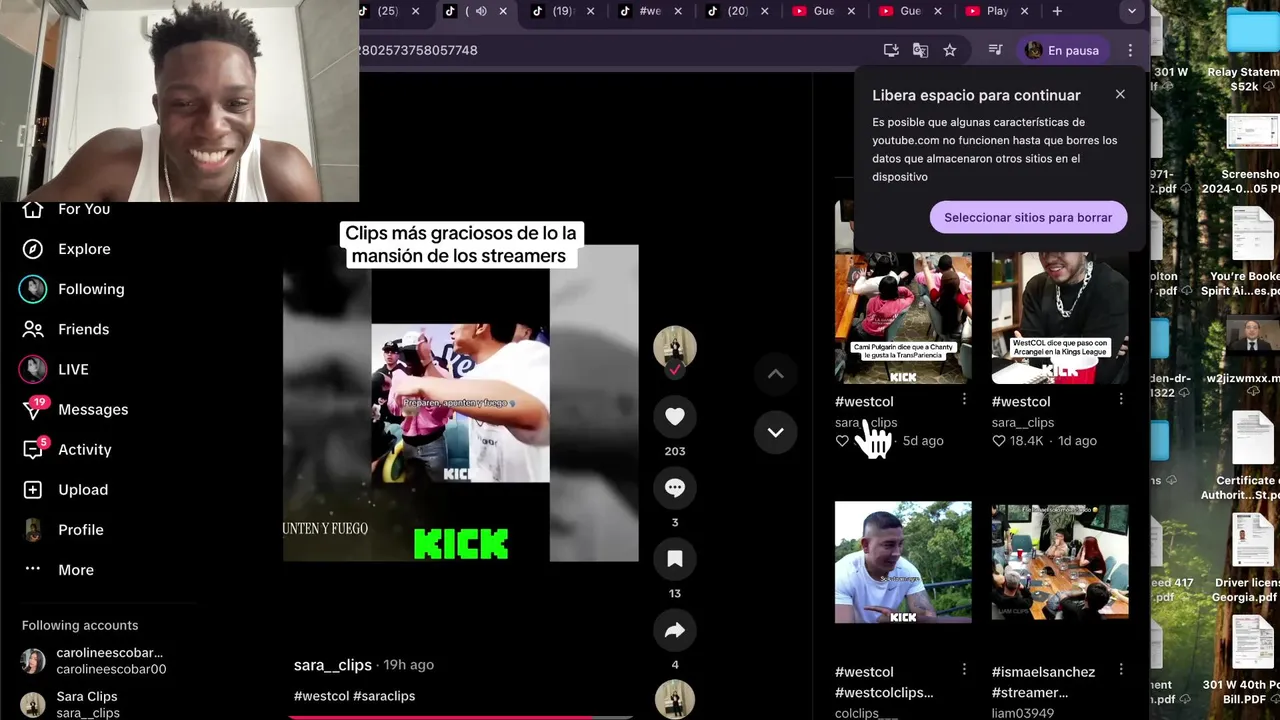Open the #saraclips hashtag in the caption
The image size is (1280, 720).
[384, 696]
